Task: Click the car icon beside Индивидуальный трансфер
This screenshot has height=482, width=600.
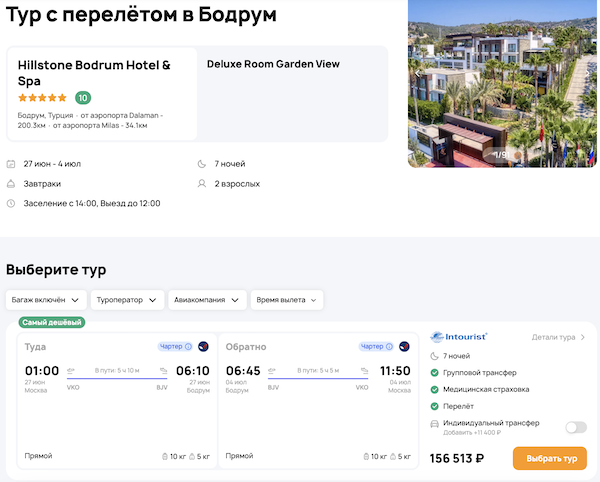Action: [434, 427]
